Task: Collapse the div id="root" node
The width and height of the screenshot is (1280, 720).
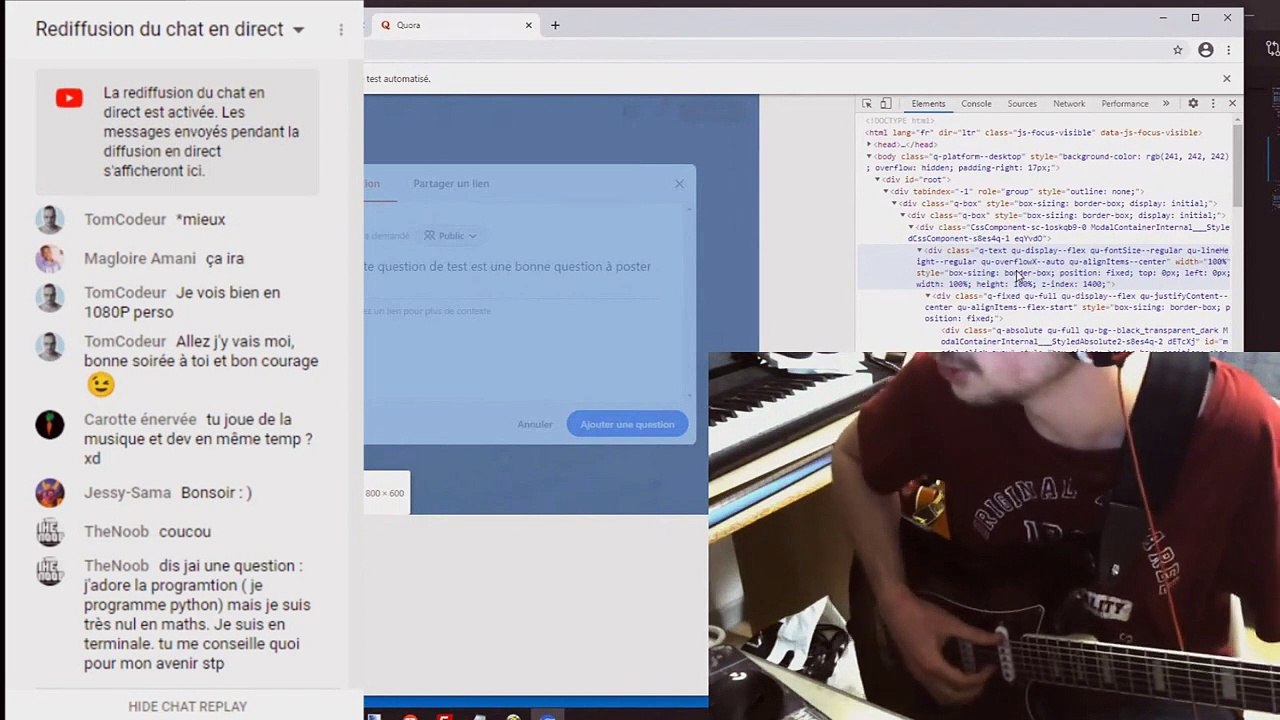Action: click(x=878, y=180)
